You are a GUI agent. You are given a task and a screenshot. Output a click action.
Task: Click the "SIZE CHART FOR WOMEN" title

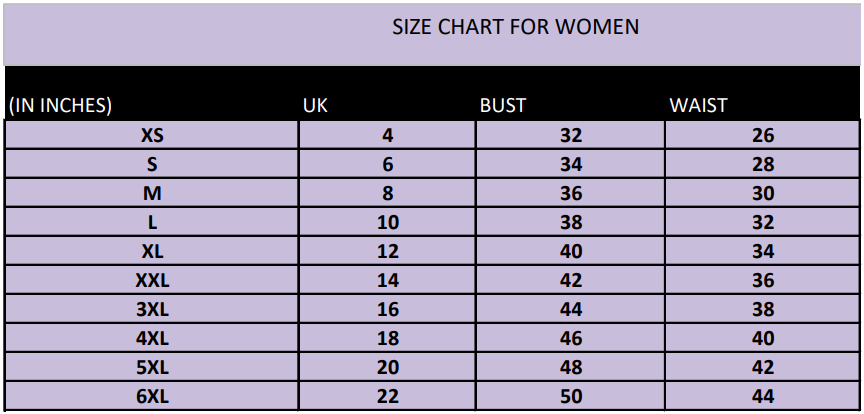click(x=515, y=27)
